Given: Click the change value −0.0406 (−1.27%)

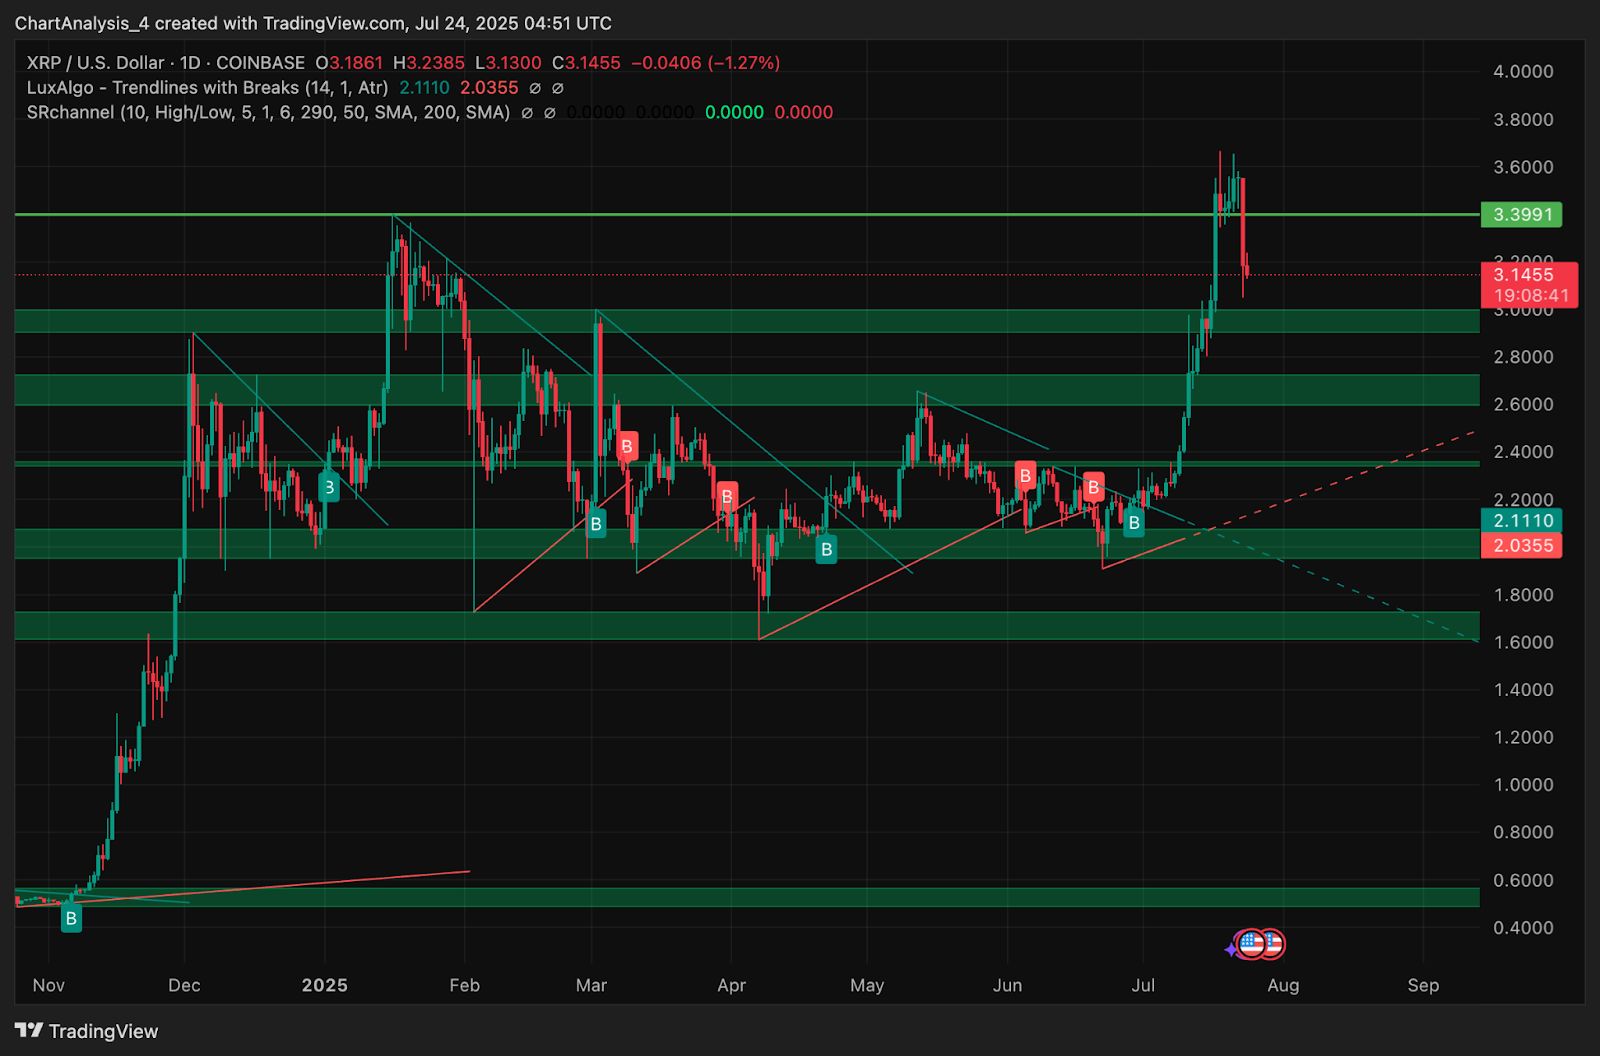Looking at the screenshot, I should [x=706, y=63].
